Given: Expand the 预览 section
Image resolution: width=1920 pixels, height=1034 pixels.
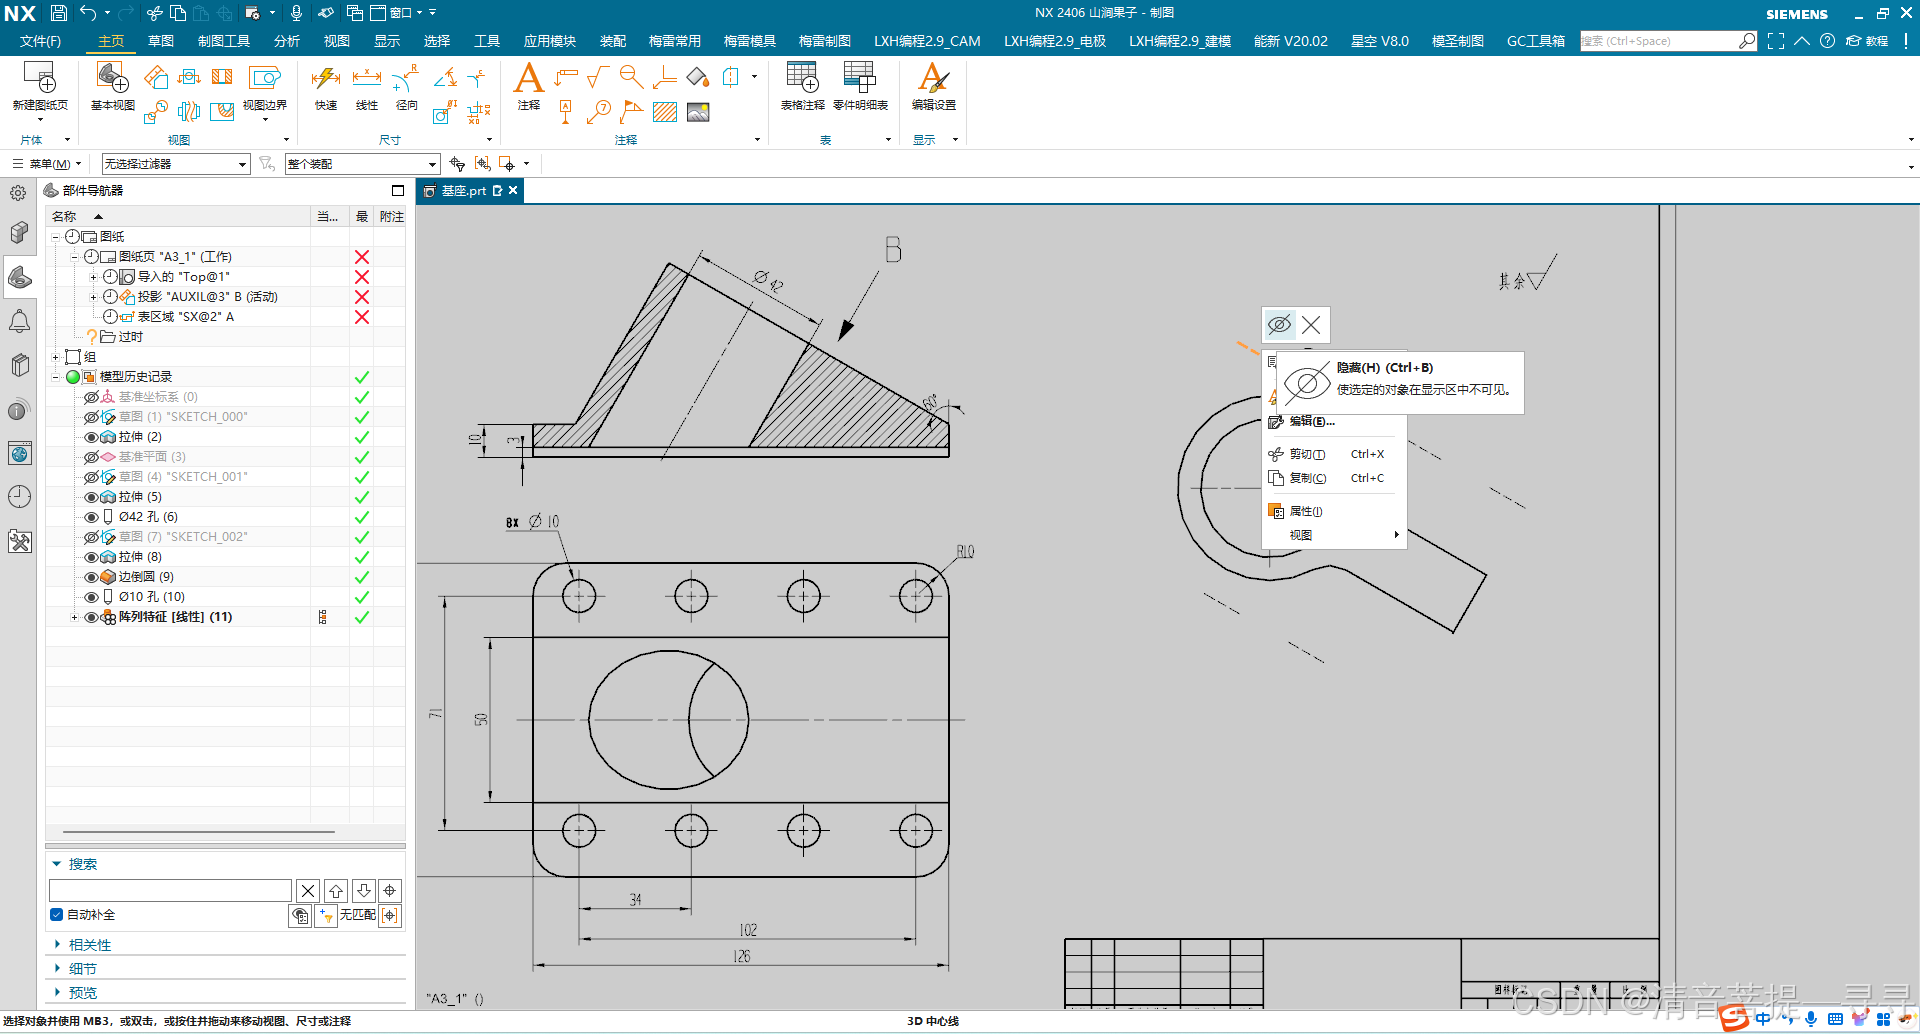Looking at the screenshot, I should (x=58, y=992).
